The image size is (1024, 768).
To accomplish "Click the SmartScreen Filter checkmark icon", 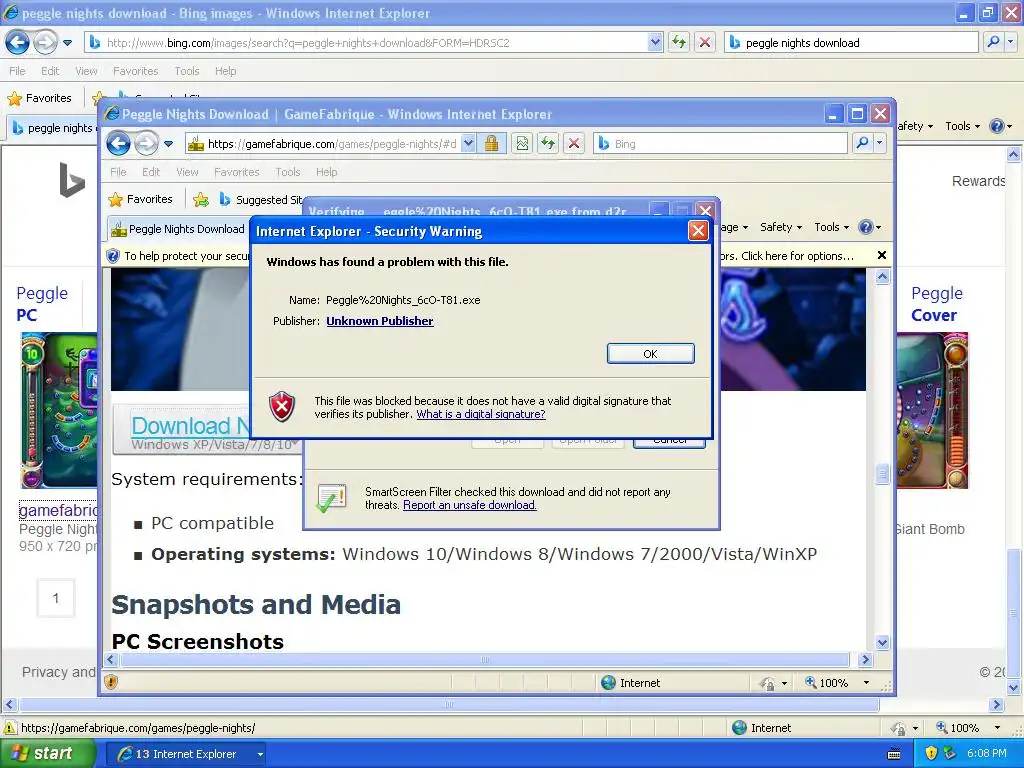I will tap(331, 498).
